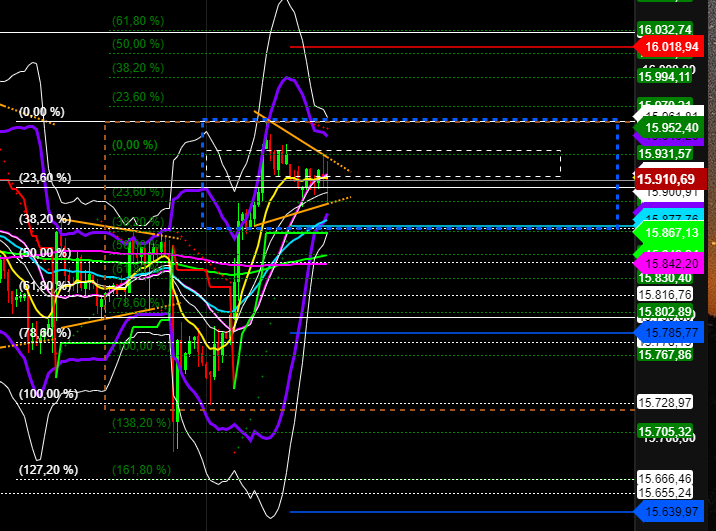Click the 15.802,89 price label
This screenshot has width=716, height=531.
pos(664,312)
